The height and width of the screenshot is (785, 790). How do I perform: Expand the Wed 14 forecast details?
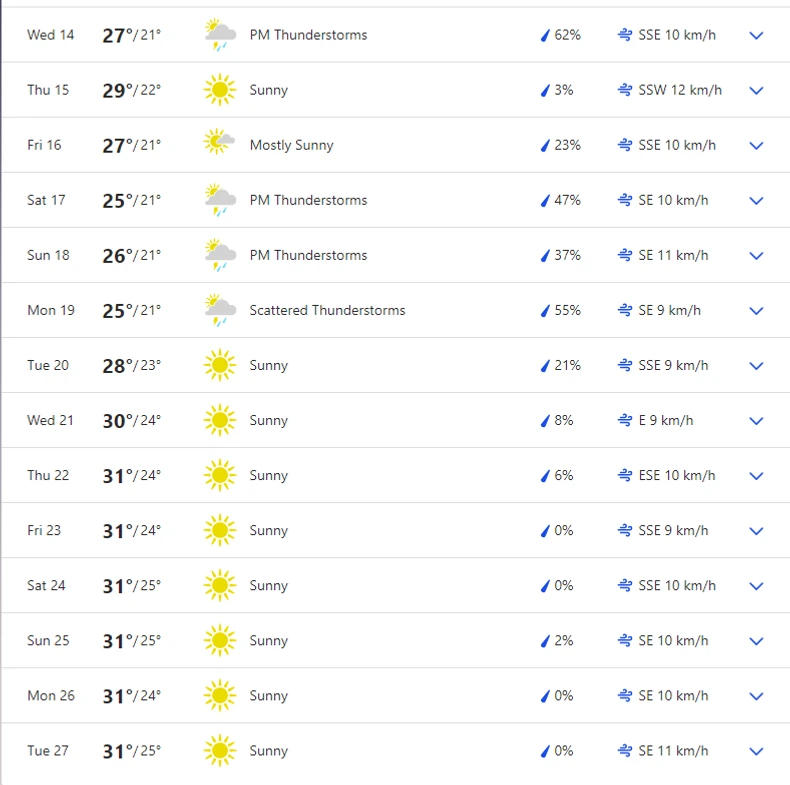(756, 35)
